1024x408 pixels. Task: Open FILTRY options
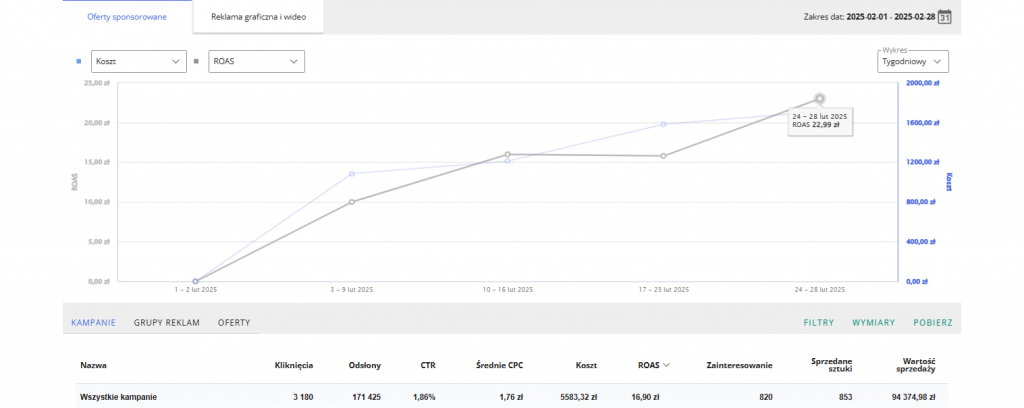pos(819,323)
